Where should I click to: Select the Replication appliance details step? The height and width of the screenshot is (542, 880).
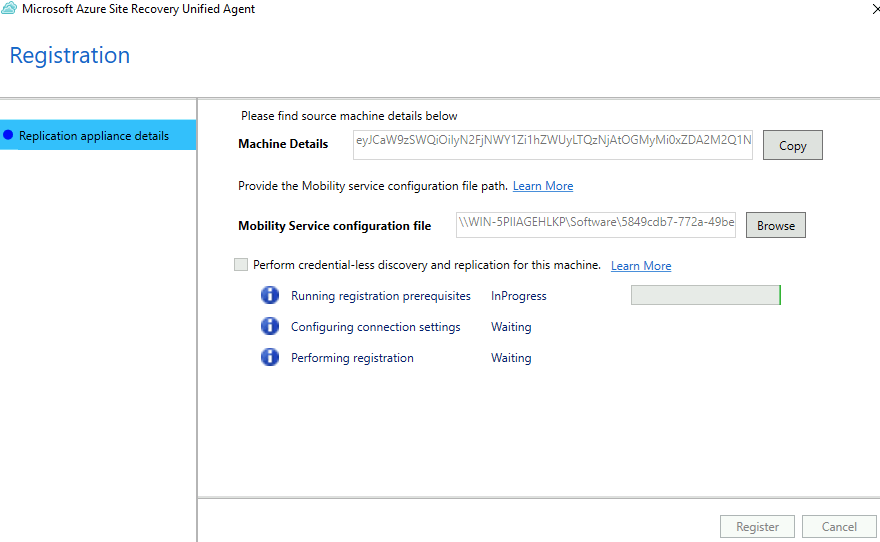[x=98, y=135]
